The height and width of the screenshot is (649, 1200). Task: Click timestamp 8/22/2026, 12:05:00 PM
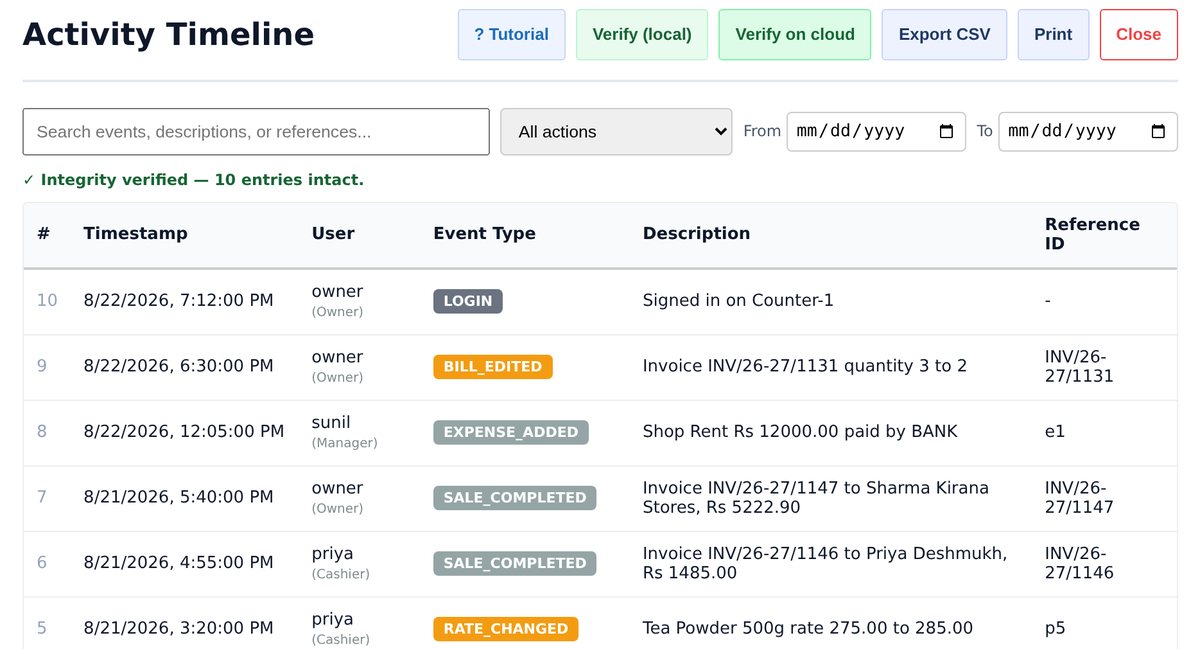pyautogui.click(x=184, y=431)
